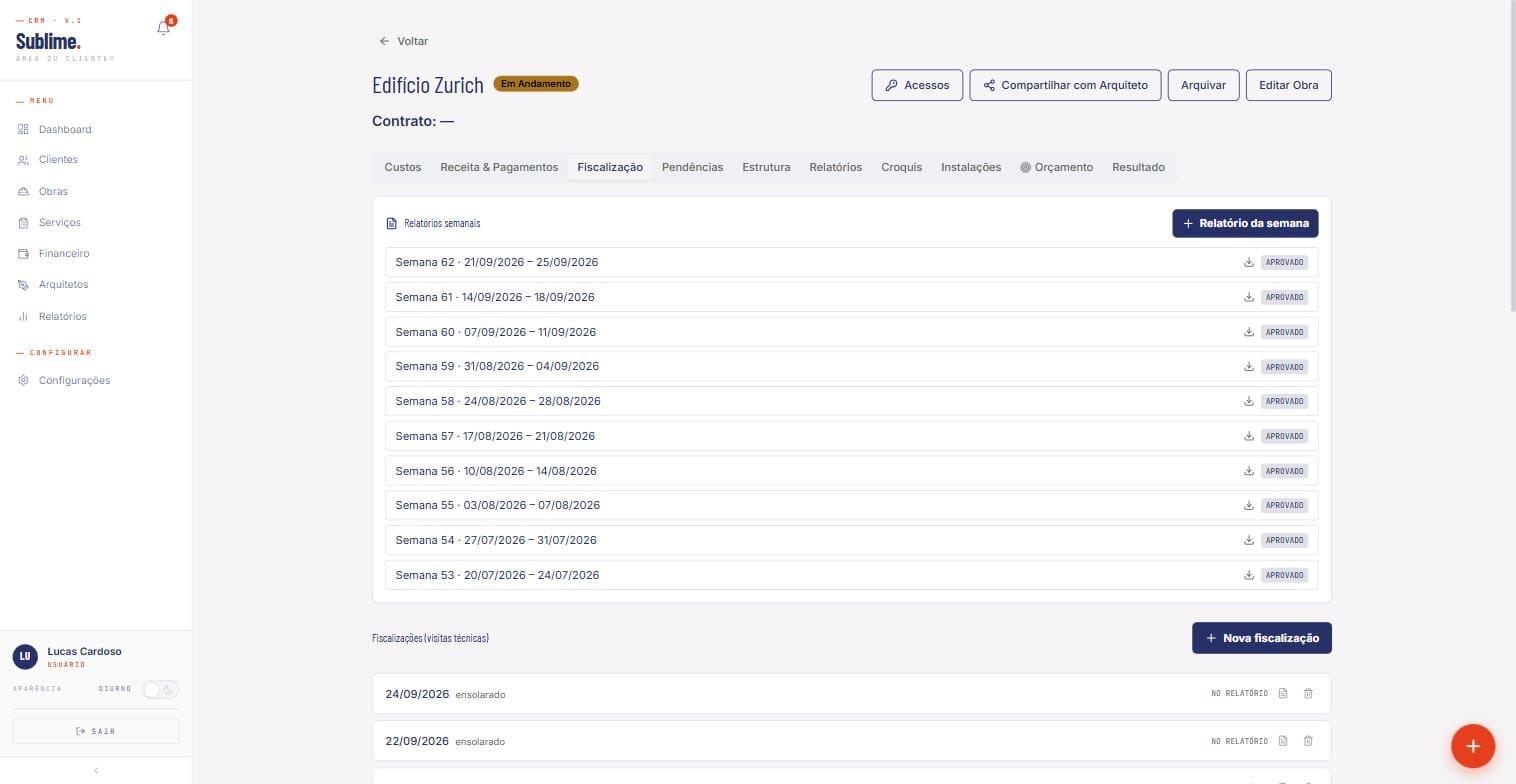Go to the Orçamento tab
This screenshot has height=784, width=1516.
point(1056,167)
